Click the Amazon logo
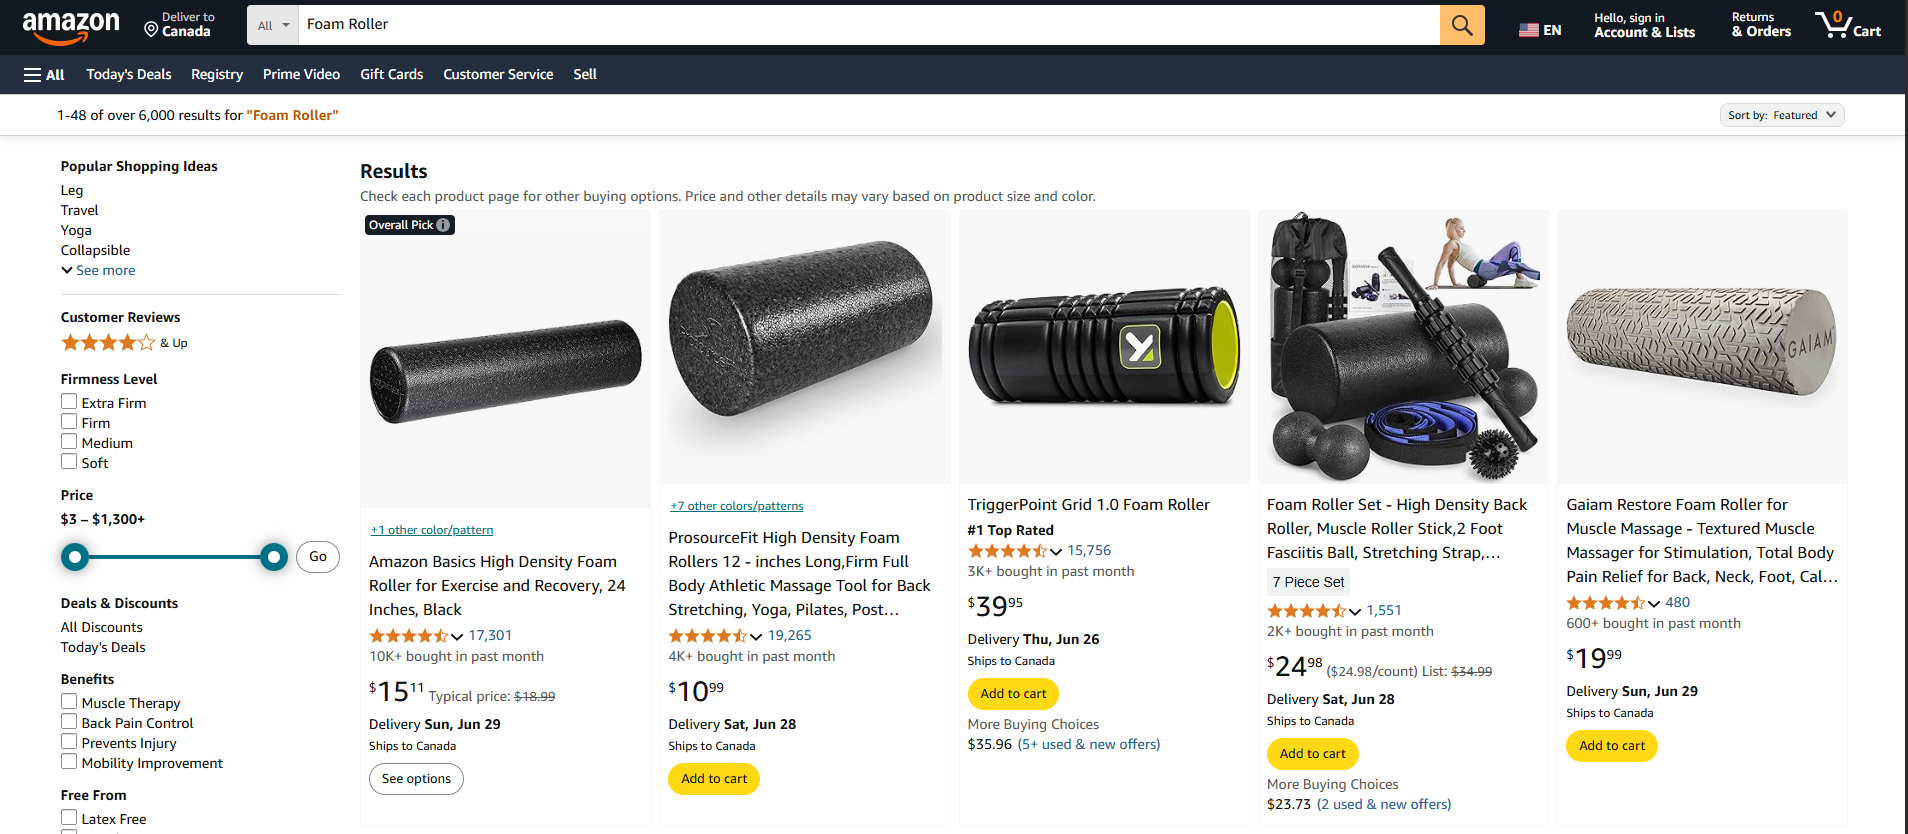The width and height of the screenshot is (1908, 834). 70,27
